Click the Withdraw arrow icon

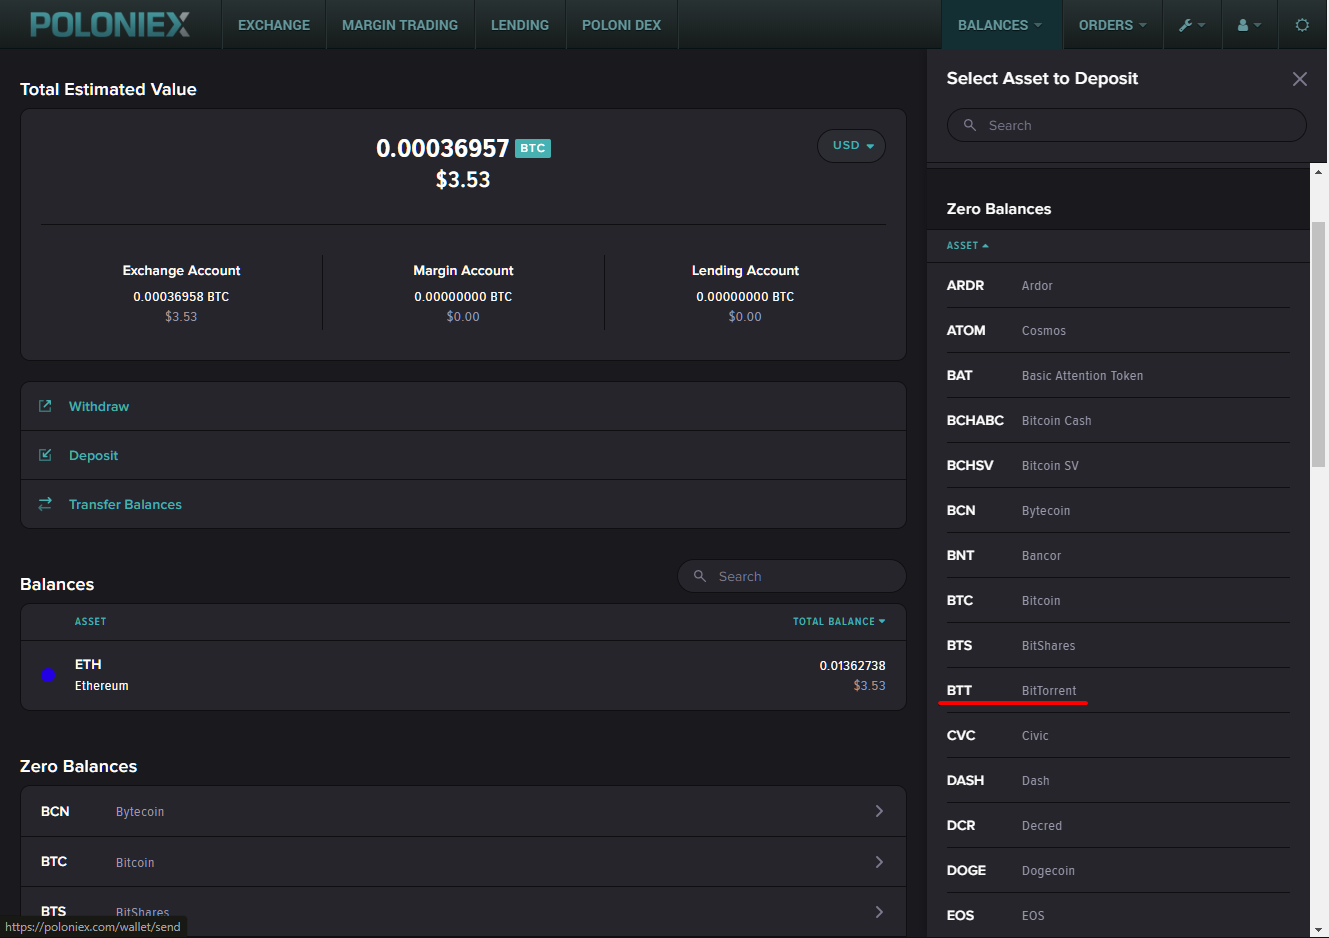click(x=45, y=406)
